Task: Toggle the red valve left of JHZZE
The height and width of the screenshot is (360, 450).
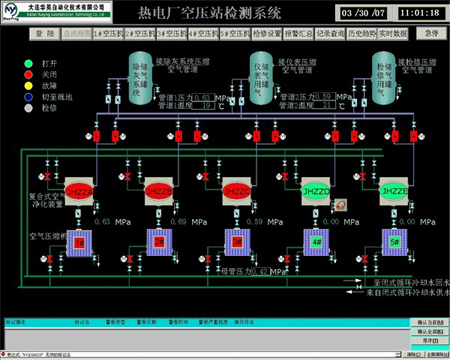Action: click(363, 176)
